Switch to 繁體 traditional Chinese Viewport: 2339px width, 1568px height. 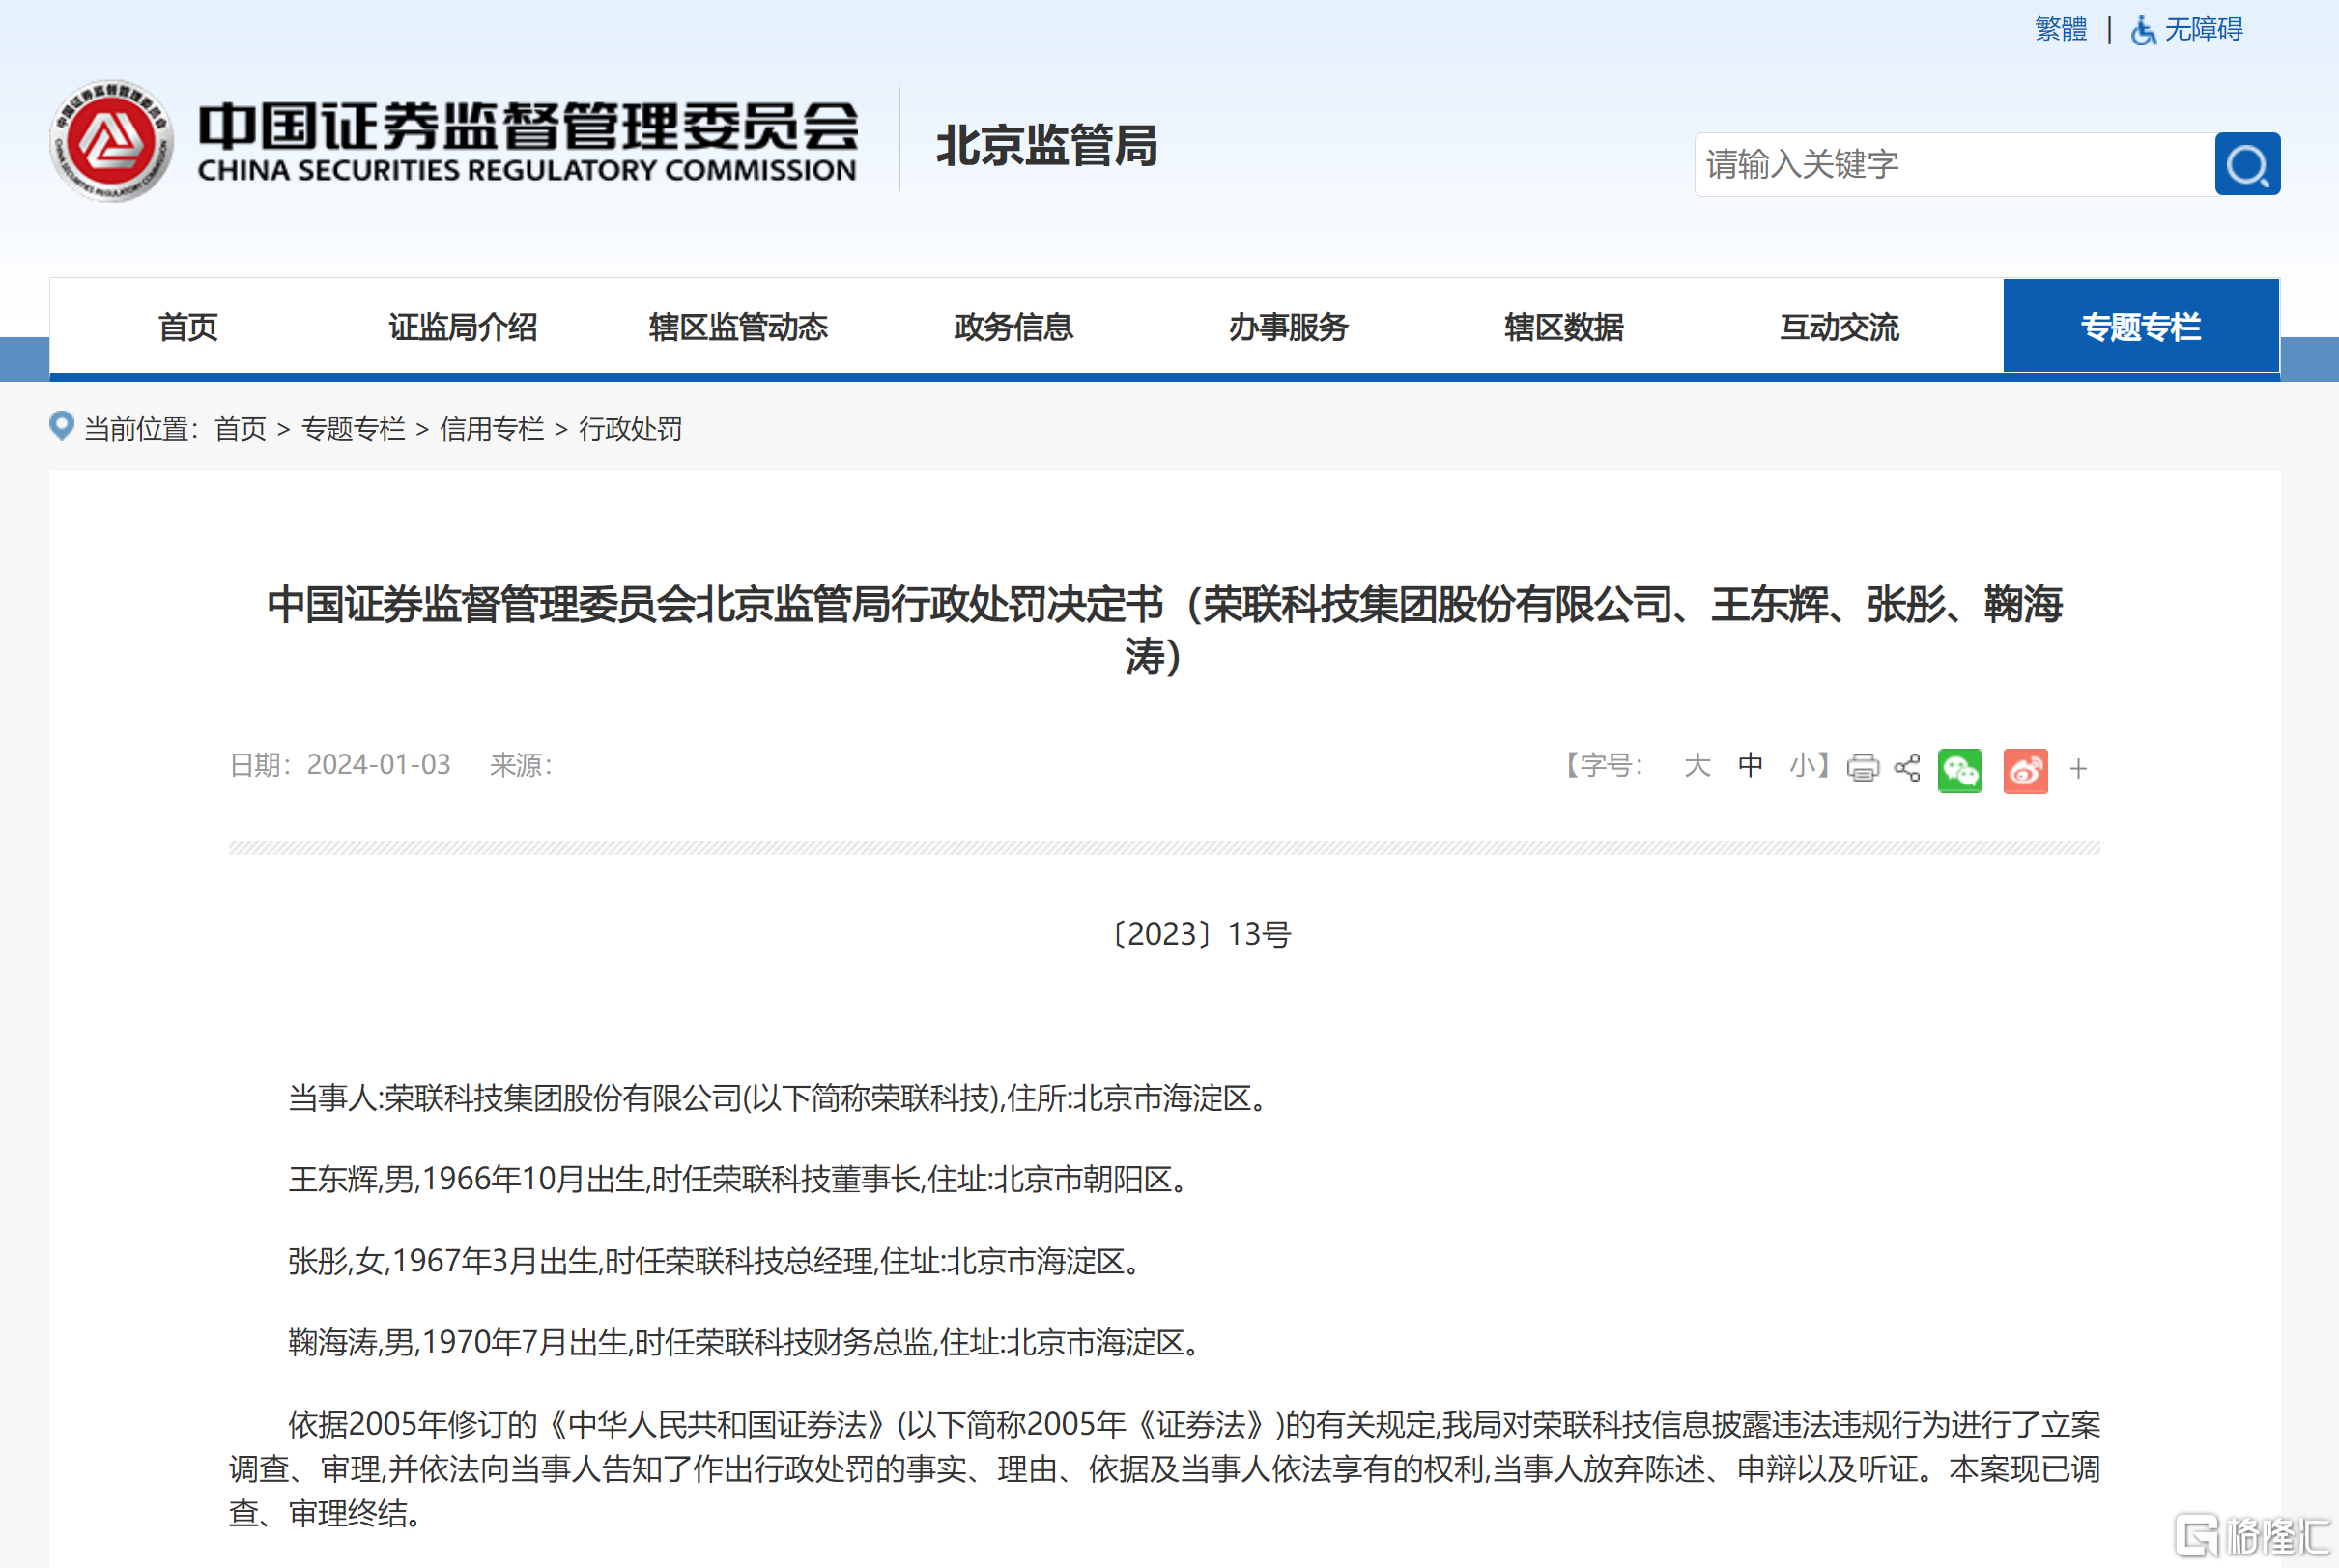[2060, 30]
